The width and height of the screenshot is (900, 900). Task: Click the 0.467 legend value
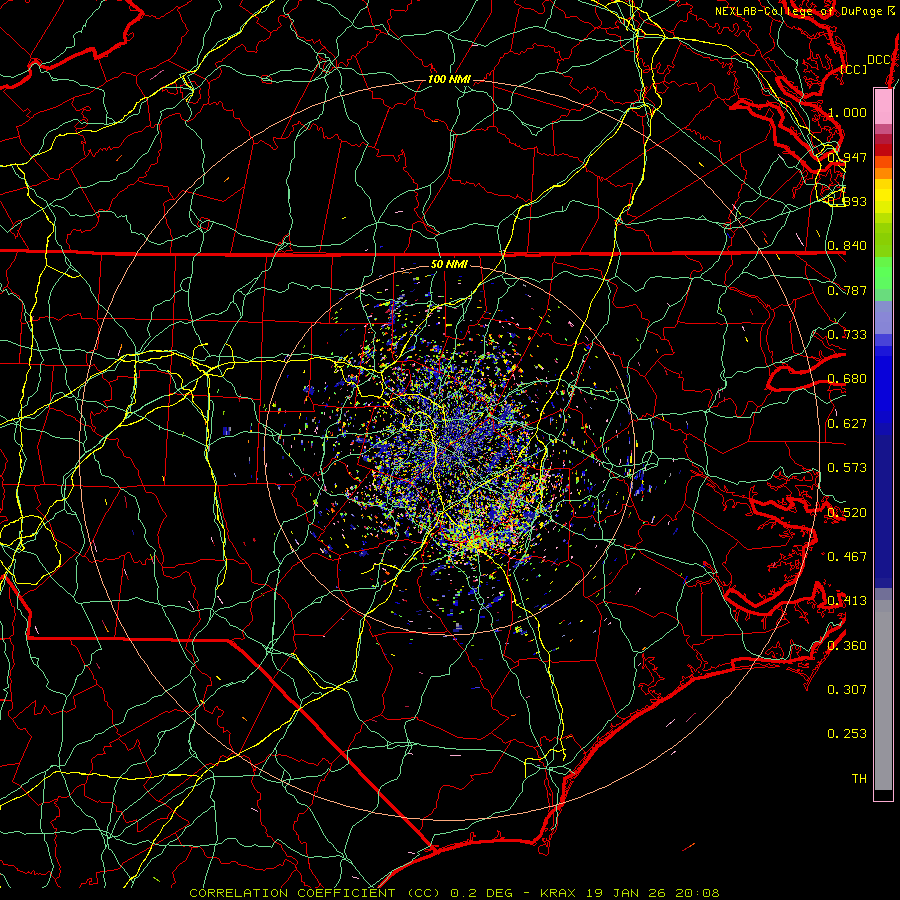coord(847,557)
